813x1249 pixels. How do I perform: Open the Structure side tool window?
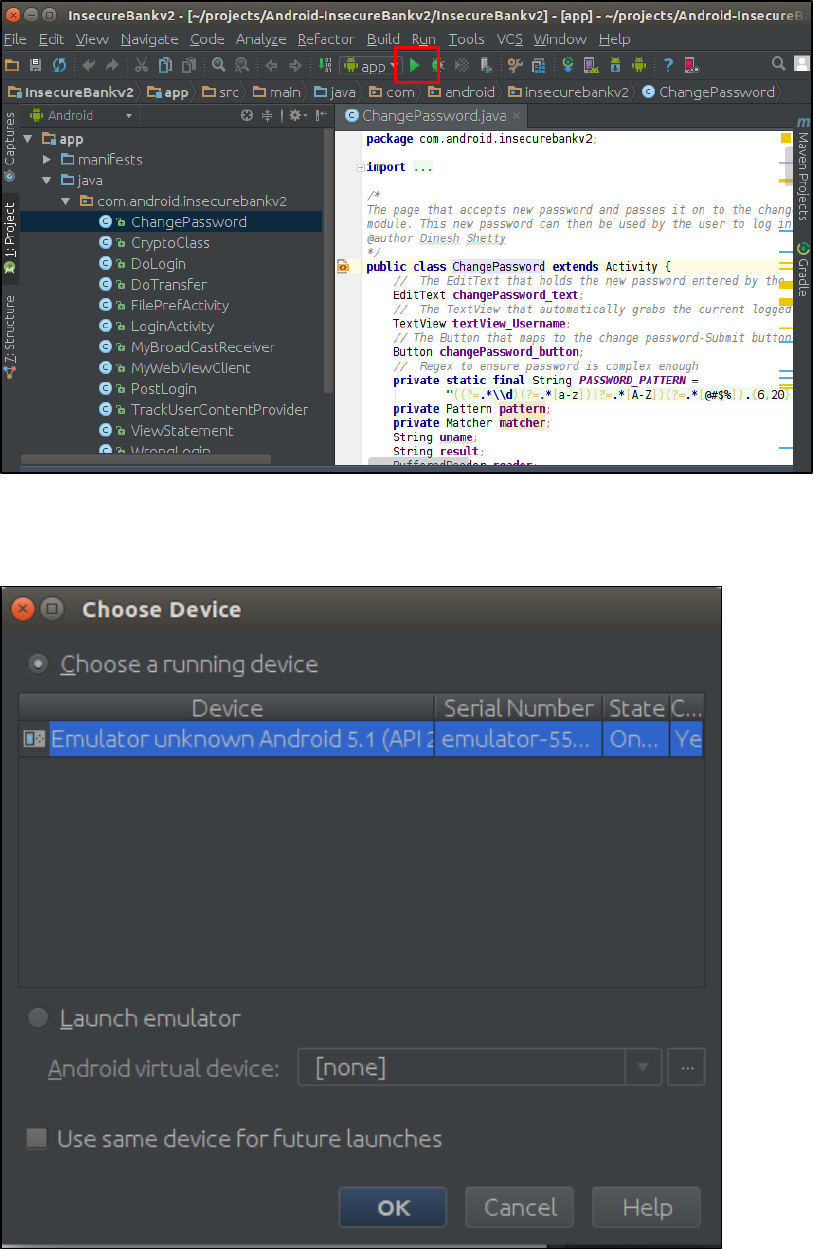pyautogui.click(x=9, y=336)
